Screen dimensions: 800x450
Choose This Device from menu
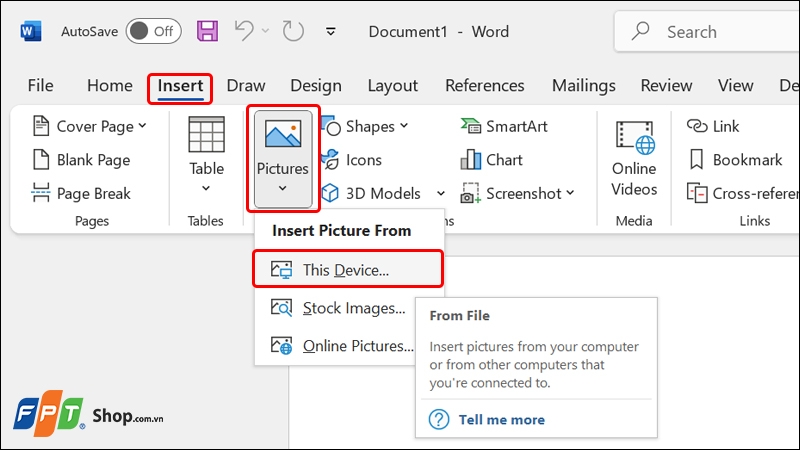click(348, 269)
